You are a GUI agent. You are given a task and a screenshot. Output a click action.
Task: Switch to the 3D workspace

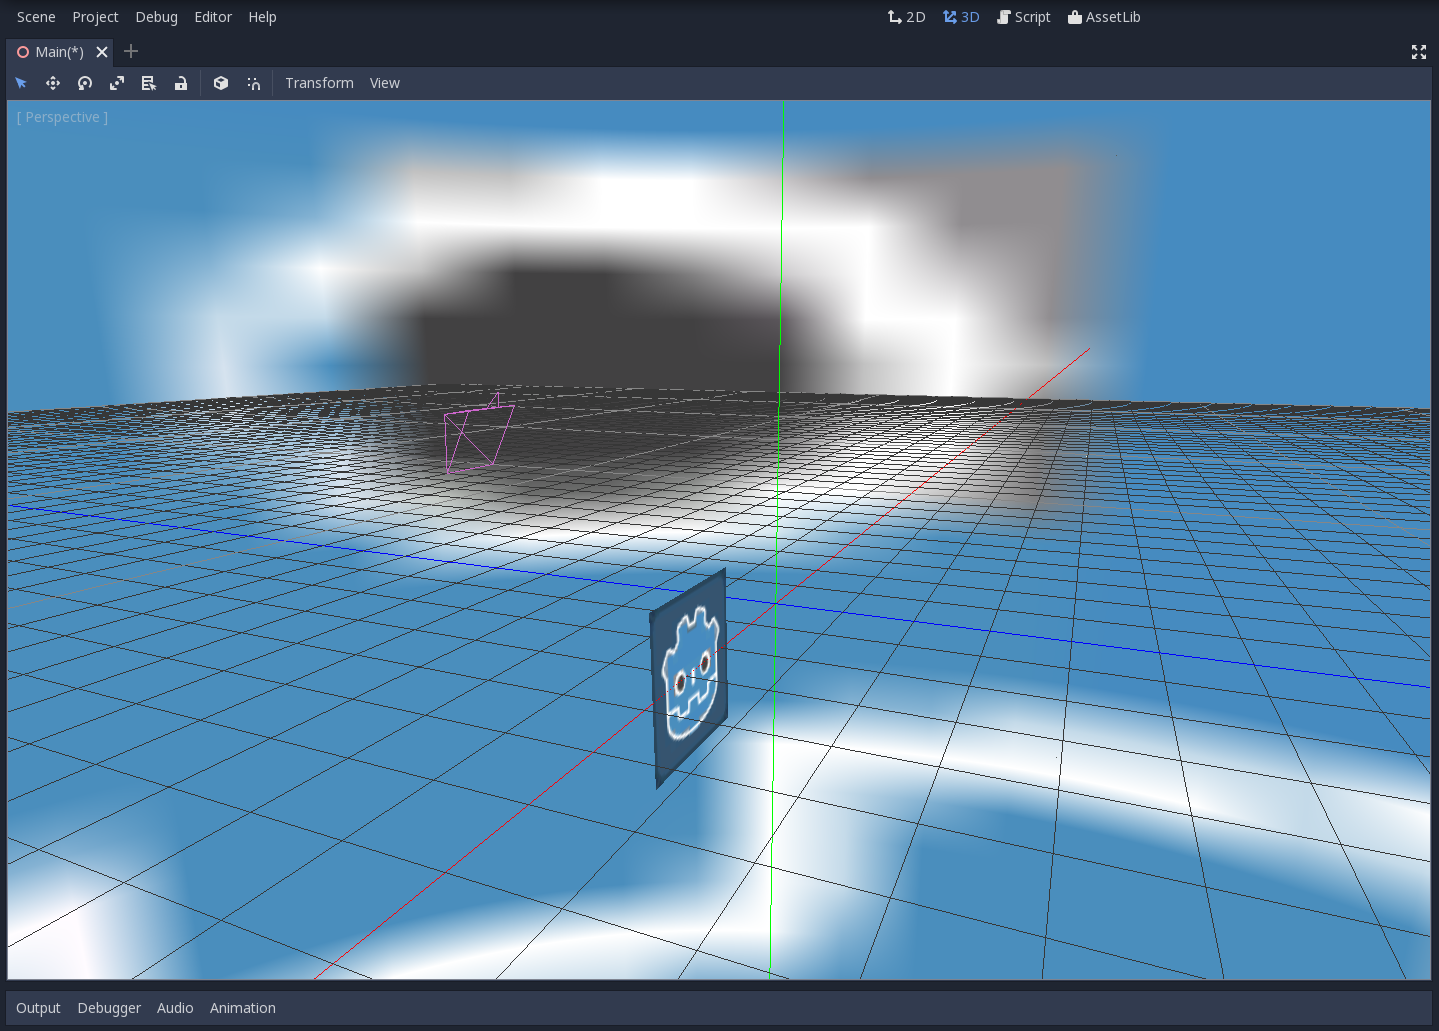[961, 17]
